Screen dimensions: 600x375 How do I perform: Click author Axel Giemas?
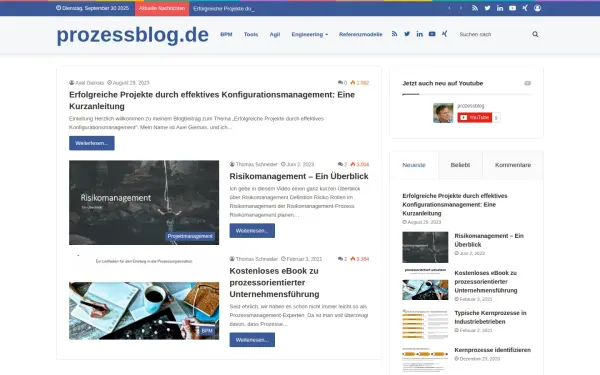coord(90,83)
